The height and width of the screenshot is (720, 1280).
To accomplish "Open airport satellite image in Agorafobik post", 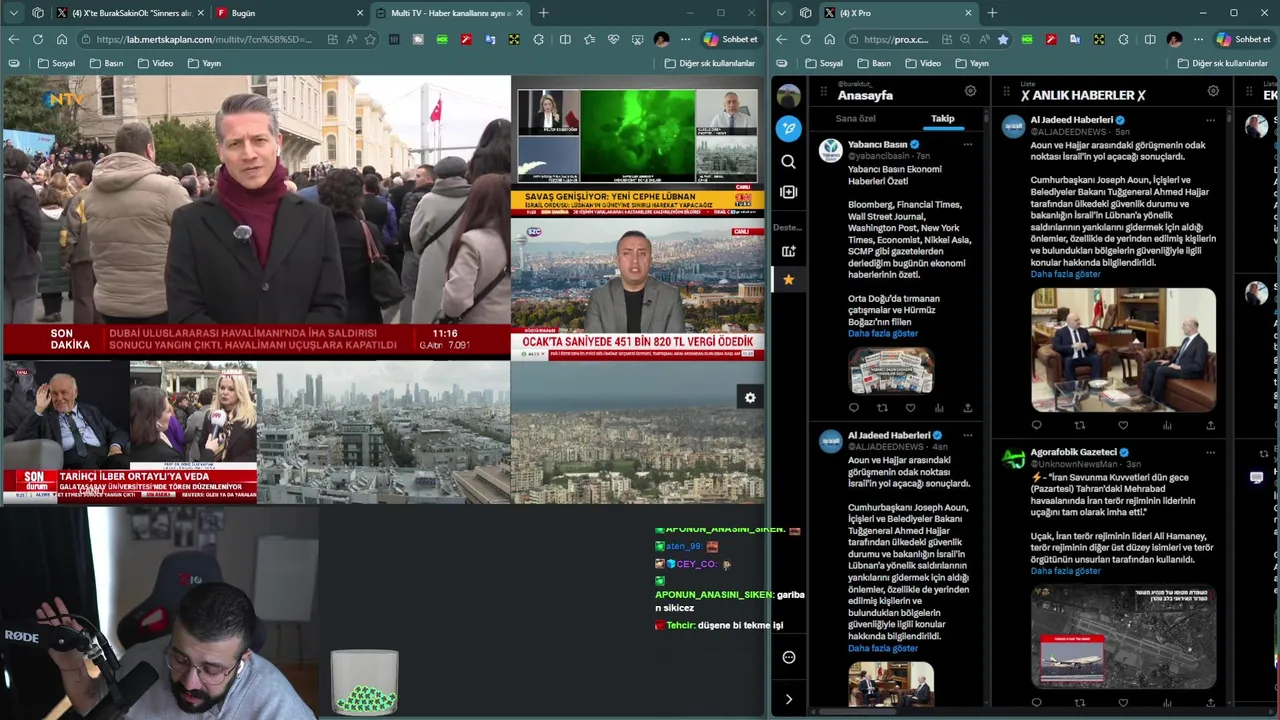I will [x=1123, y=636].
